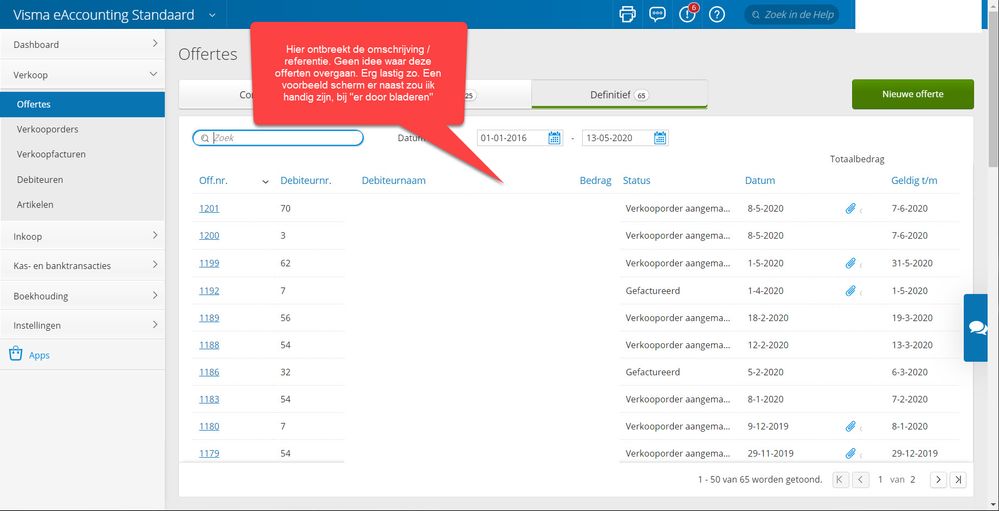Click the attachment paperclip for offer 1179
Screen dimensions: 999x511
click(850, 453)
